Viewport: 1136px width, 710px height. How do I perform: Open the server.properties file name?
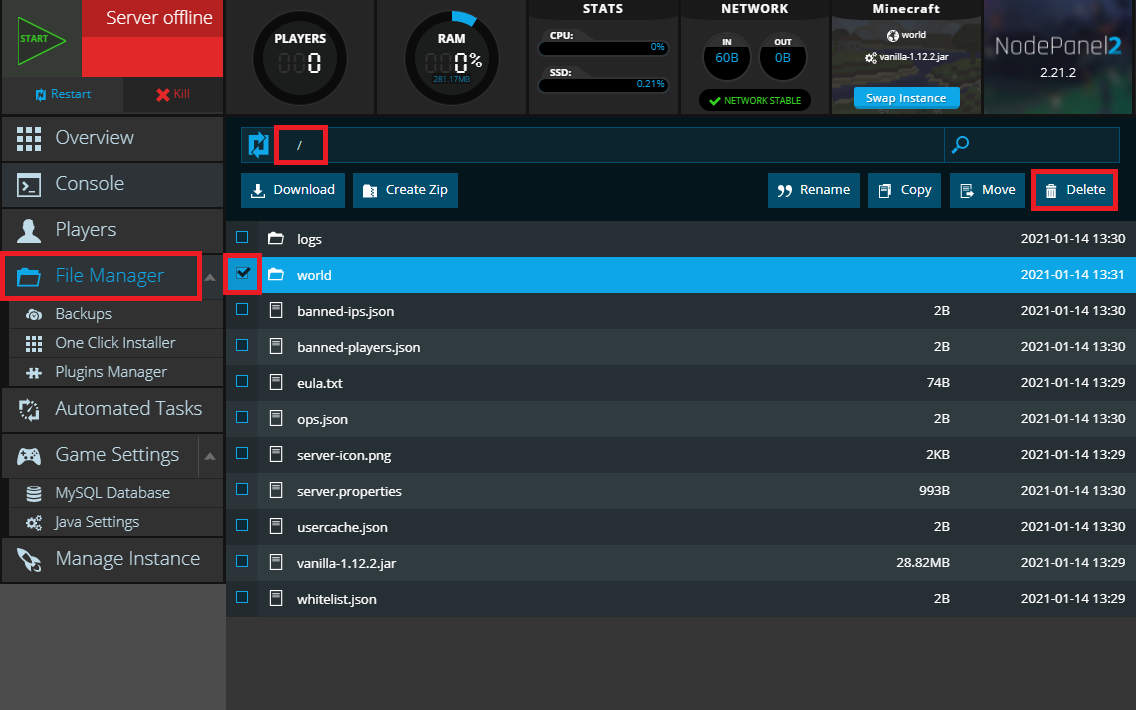click(x=349, y=491)
